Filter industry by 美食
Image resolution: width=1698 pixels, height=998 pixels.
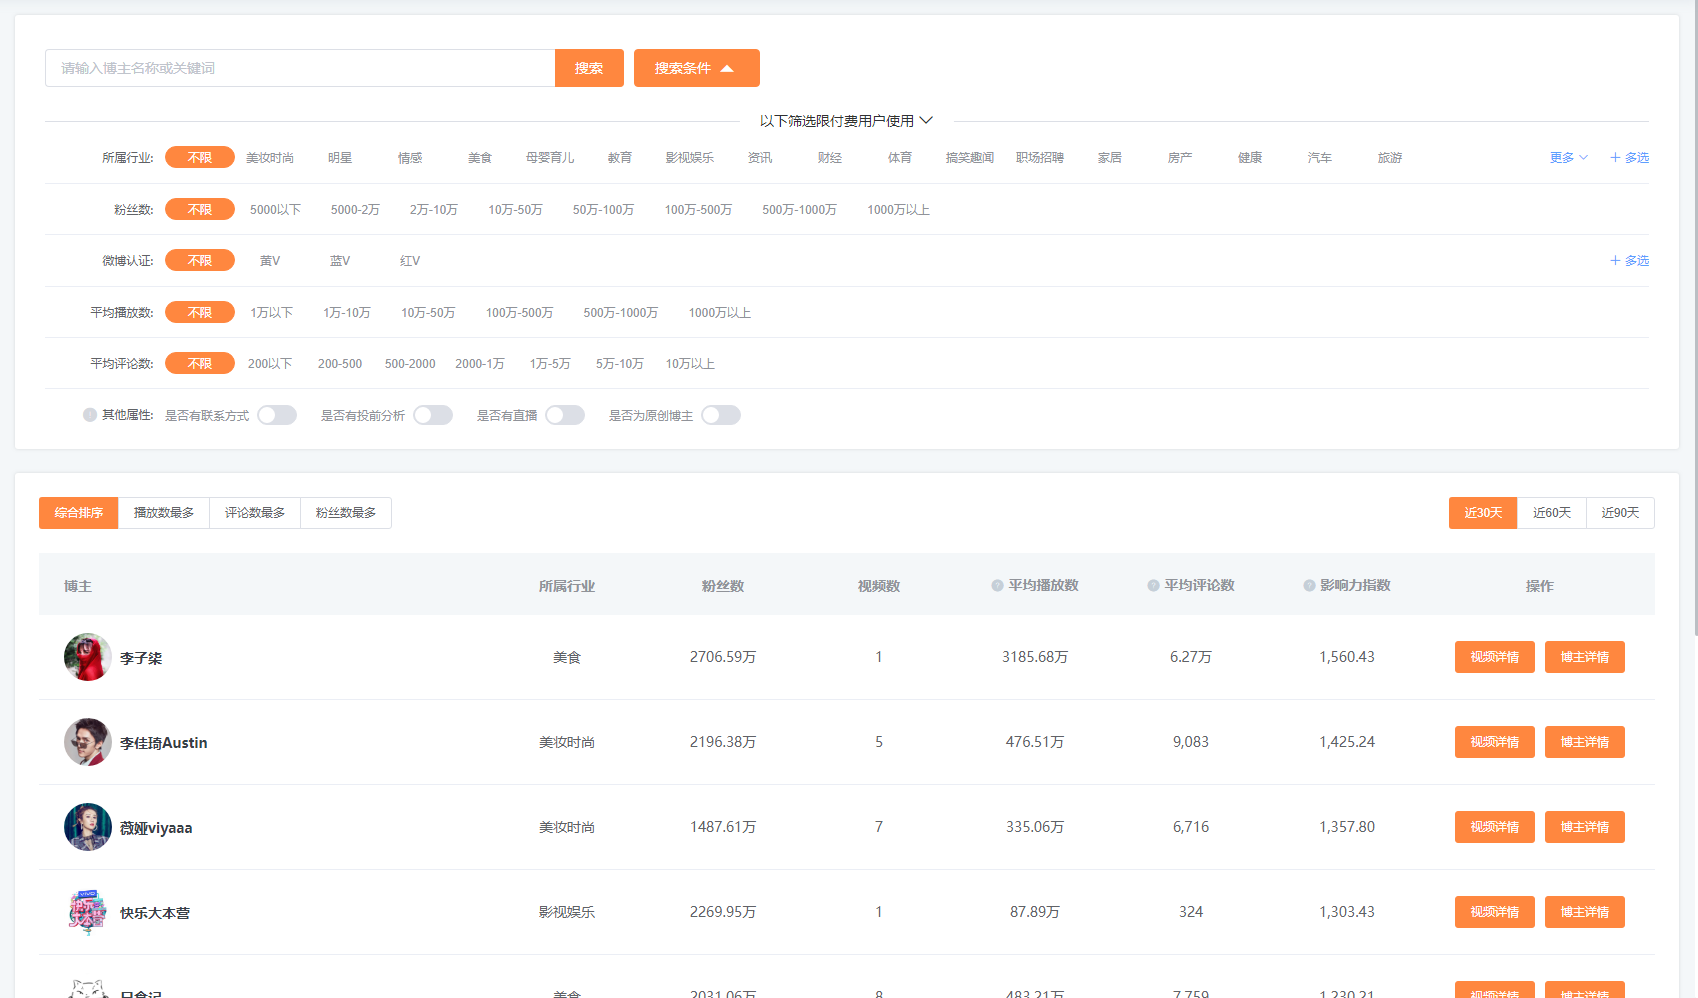pyautogui.click(x=480, y=158)
